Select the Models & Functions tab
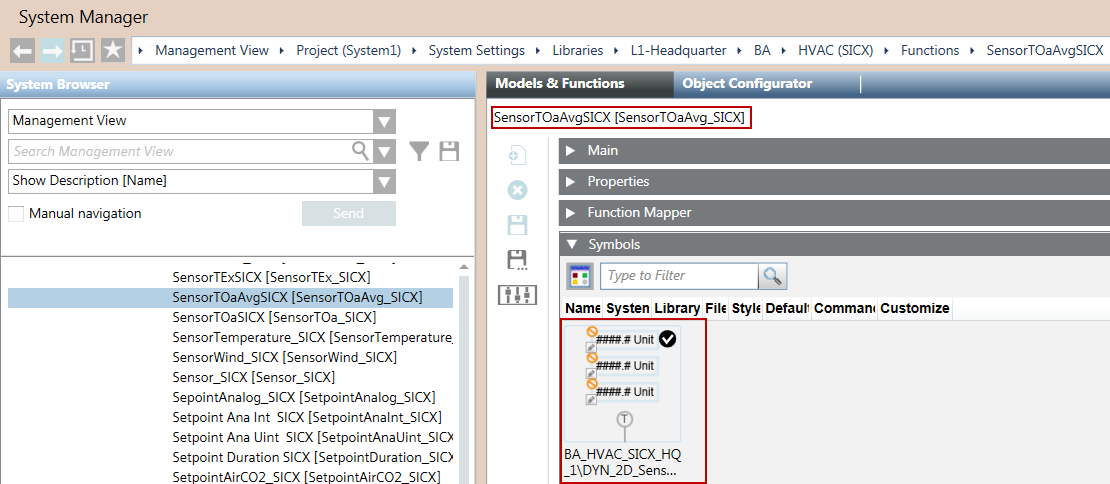The image size is (1110, 484). click(560, 84)
